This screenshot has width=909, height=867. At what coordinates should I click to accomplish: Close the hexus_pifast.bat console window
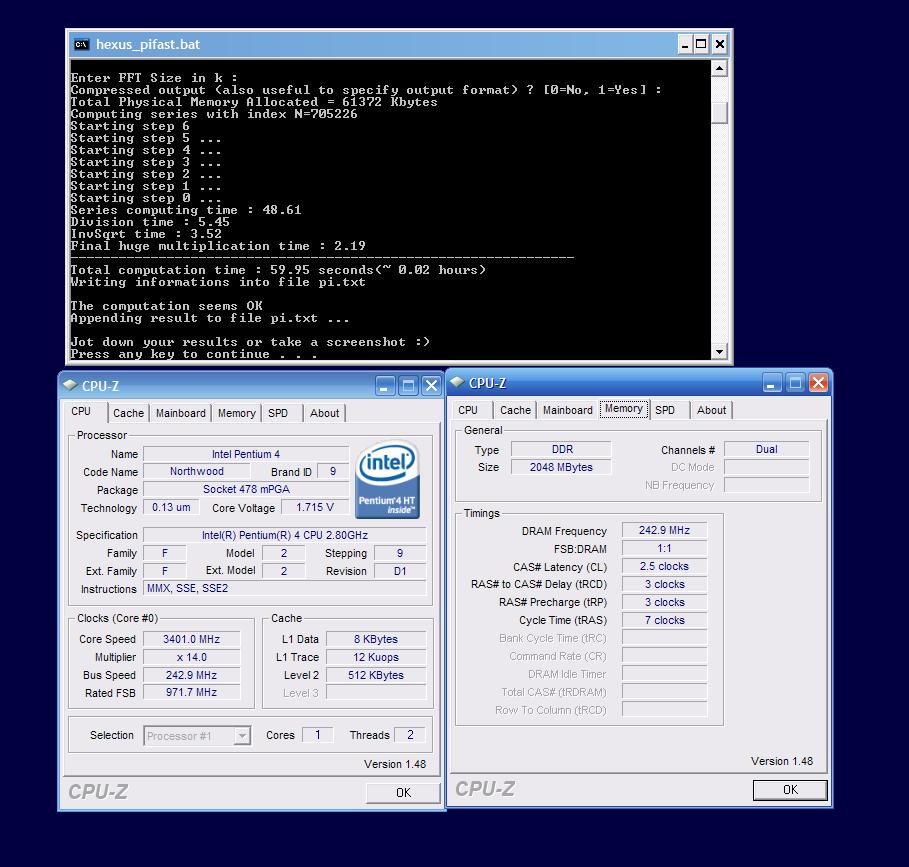point(719,44)
